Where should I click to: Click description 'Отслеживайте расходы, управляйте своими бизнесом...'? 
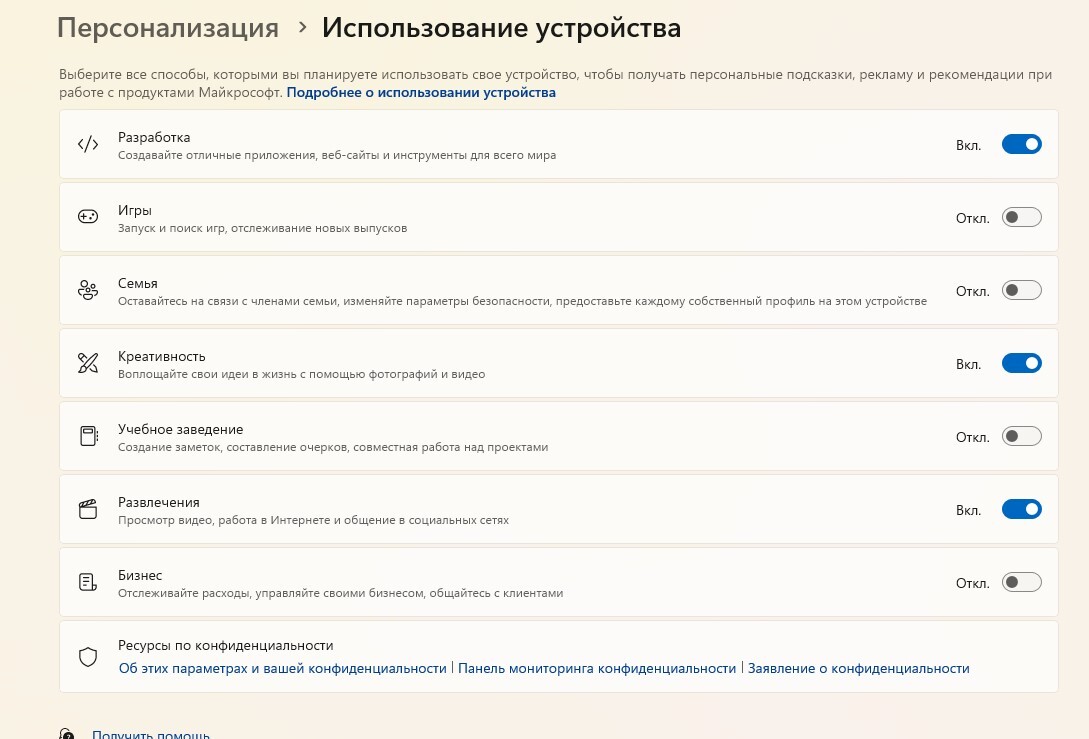[x=340, y=593]
